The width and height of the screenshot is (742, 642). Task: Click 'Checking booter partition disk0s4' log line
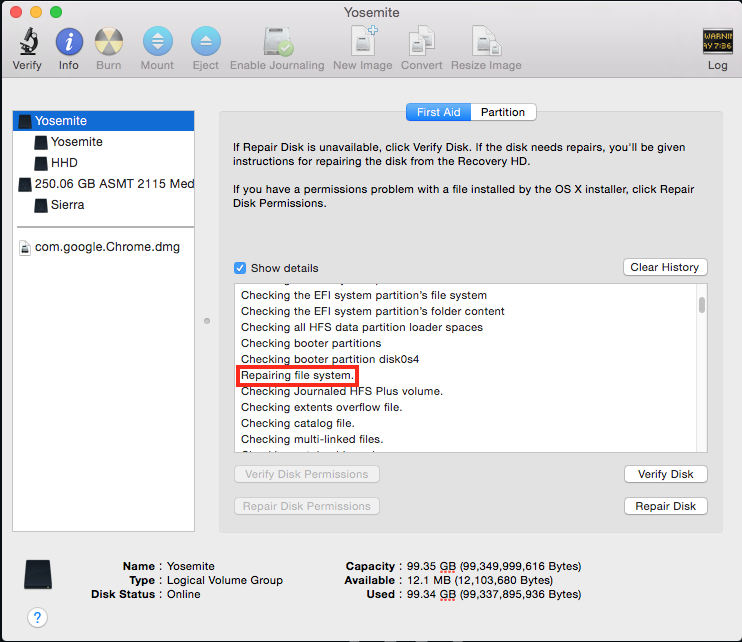330,360
